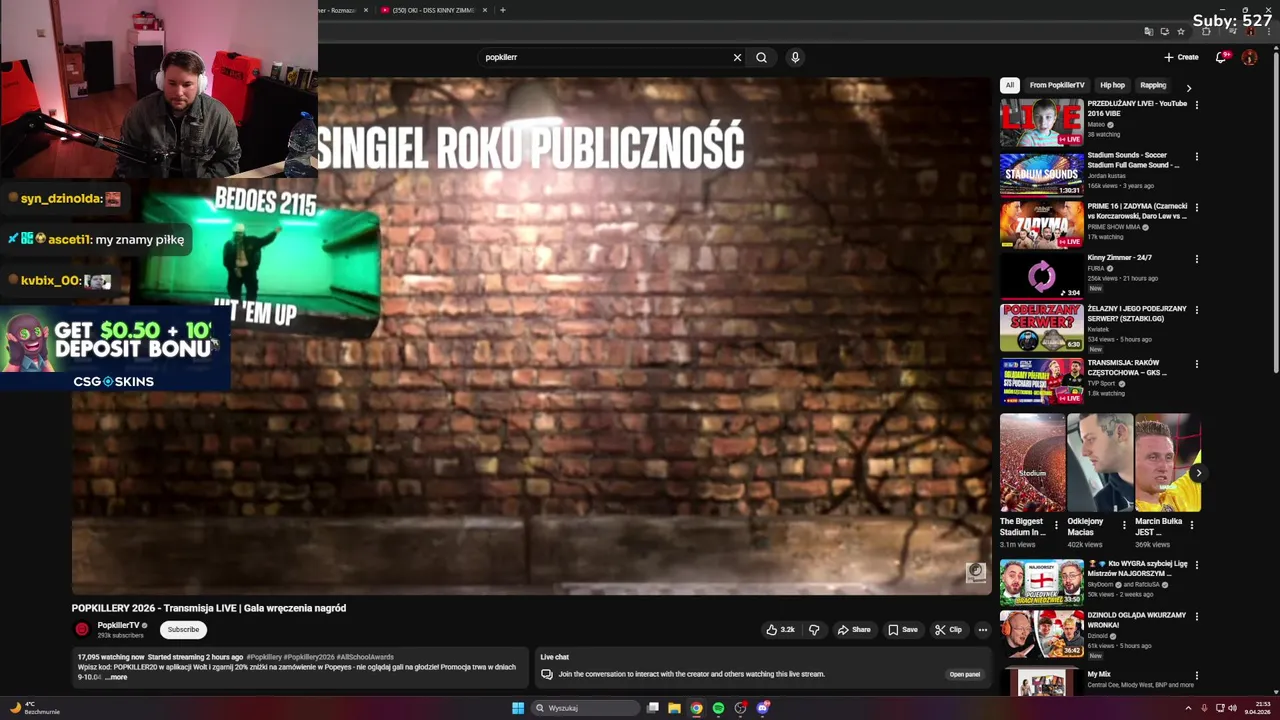Open options for The Biggest Stadium short

click(x=1056, y=524)
